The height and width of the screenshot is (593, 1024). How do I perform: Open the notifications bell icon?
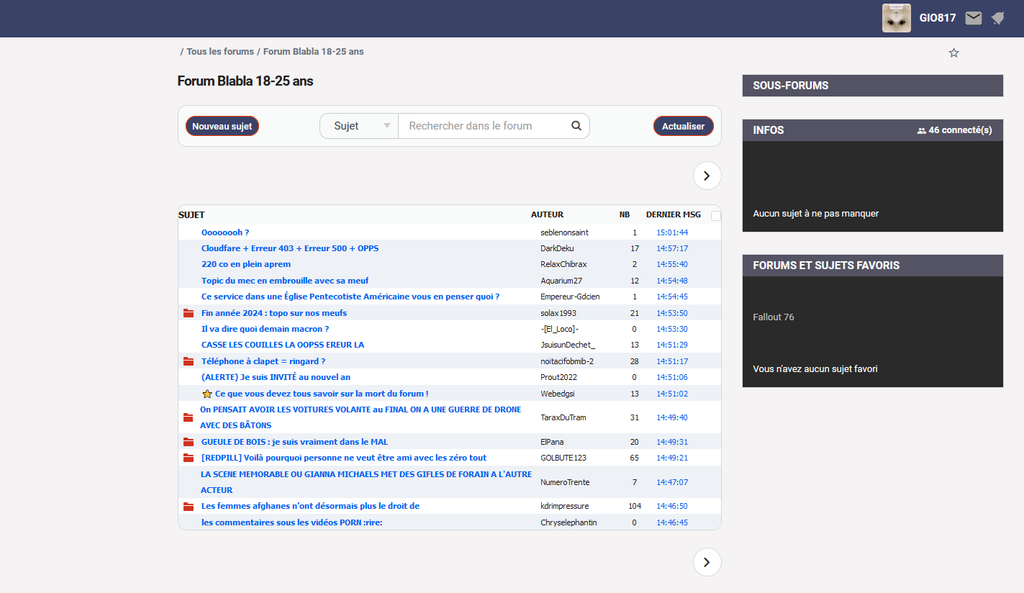[x=997, y=18]
